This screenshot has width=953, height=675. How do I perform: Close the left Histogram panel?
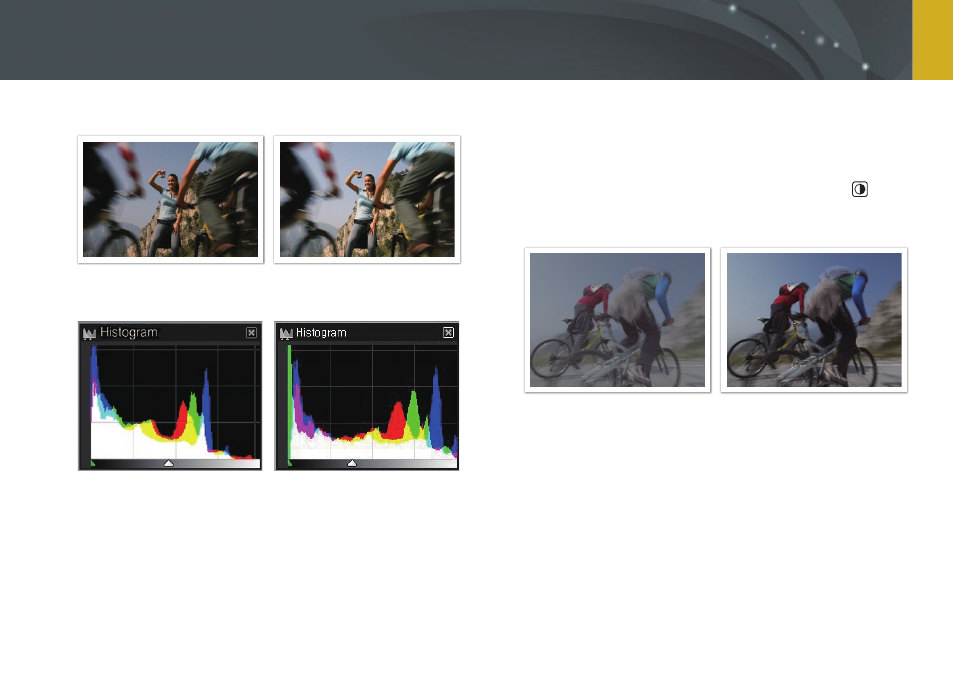pyautogui.click(x=251, y=332)
